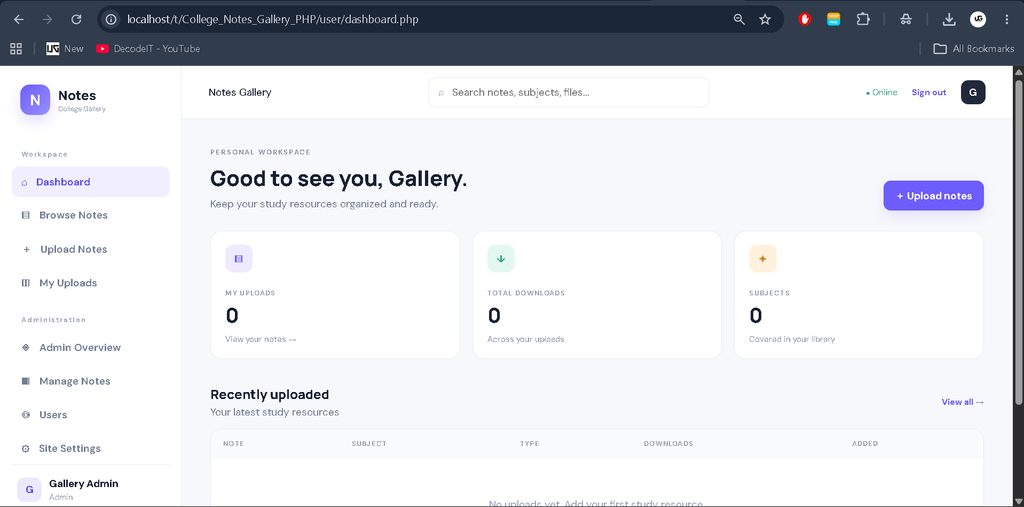Viewport: 1024px width, 507px height.
Task: Click the DOWNLOADS column header
Action: pos(668,444)
